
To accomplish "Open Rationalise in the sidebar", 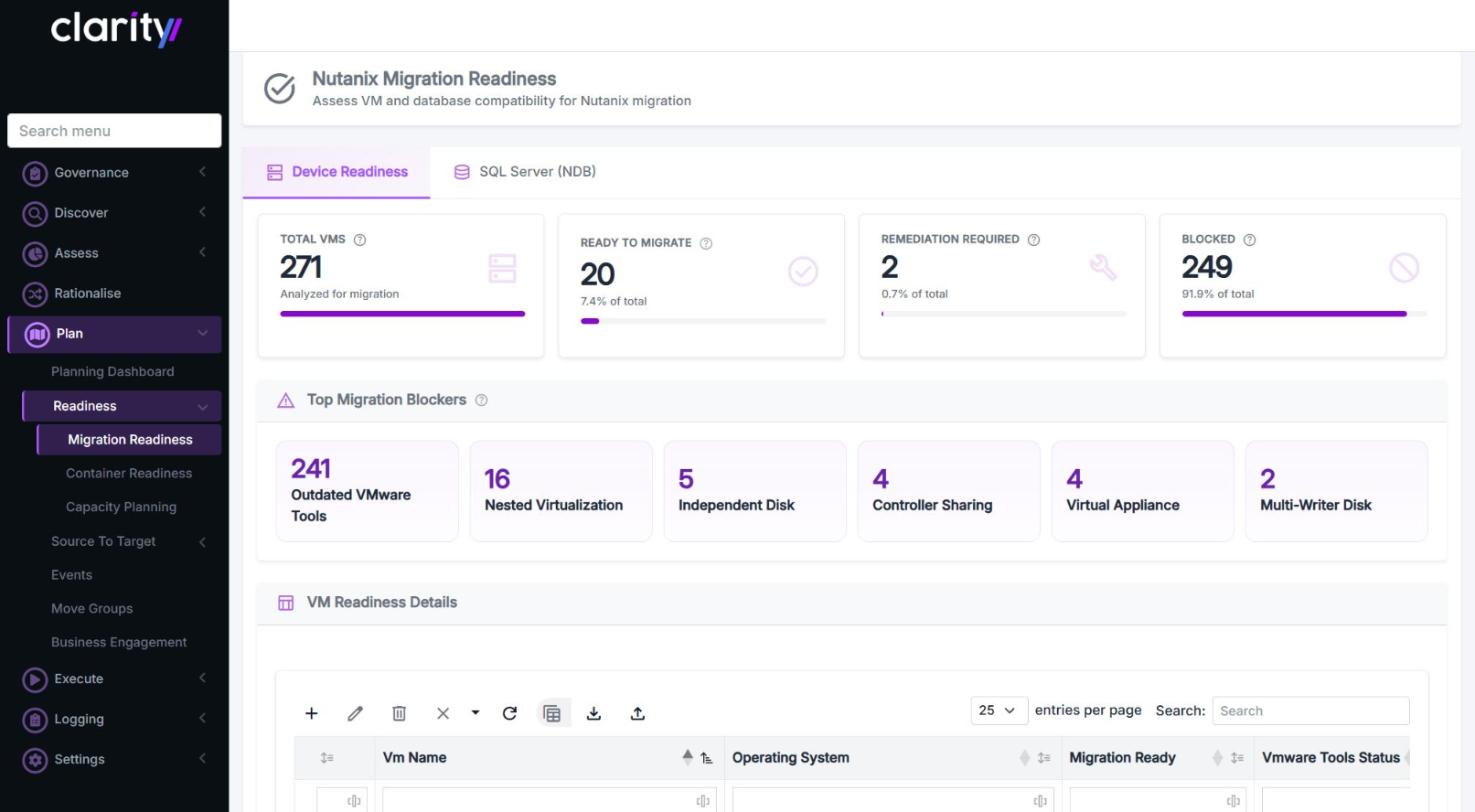I will (114, 293).
